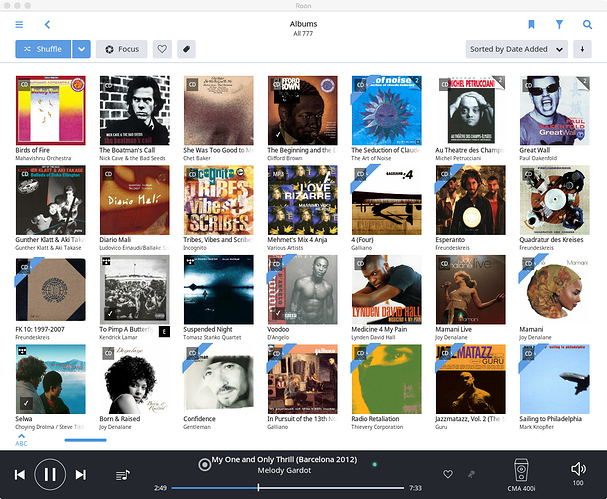Open the filter funnel icon
Viewport: 607px width, 499px height.
559,24
